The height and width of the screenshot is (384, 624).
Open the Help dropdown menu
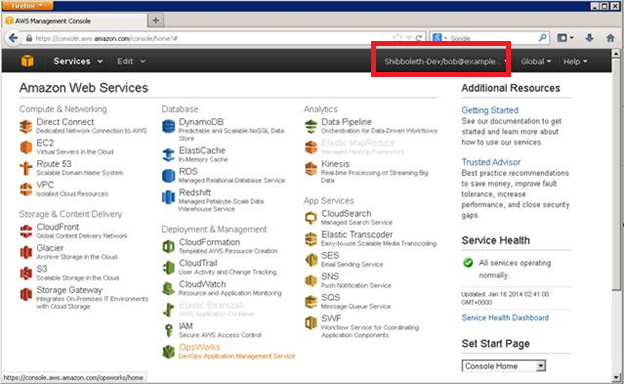575,61
